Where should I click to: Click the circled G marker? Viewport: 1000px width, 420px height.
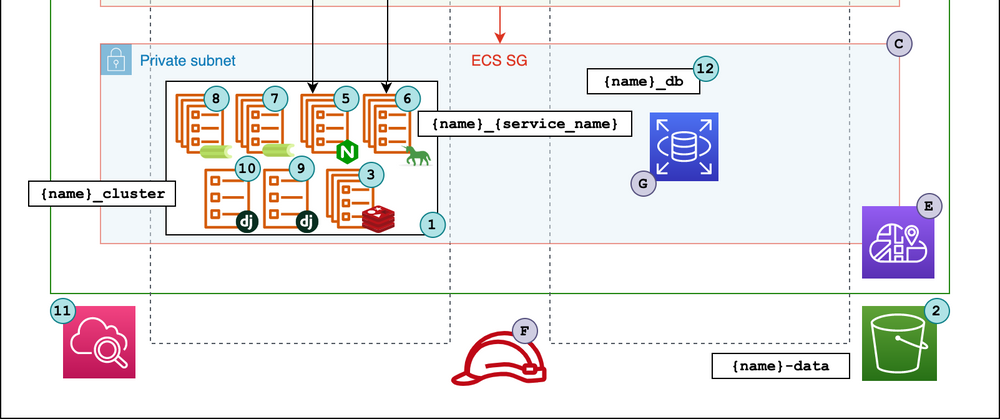tap(644, 182)
